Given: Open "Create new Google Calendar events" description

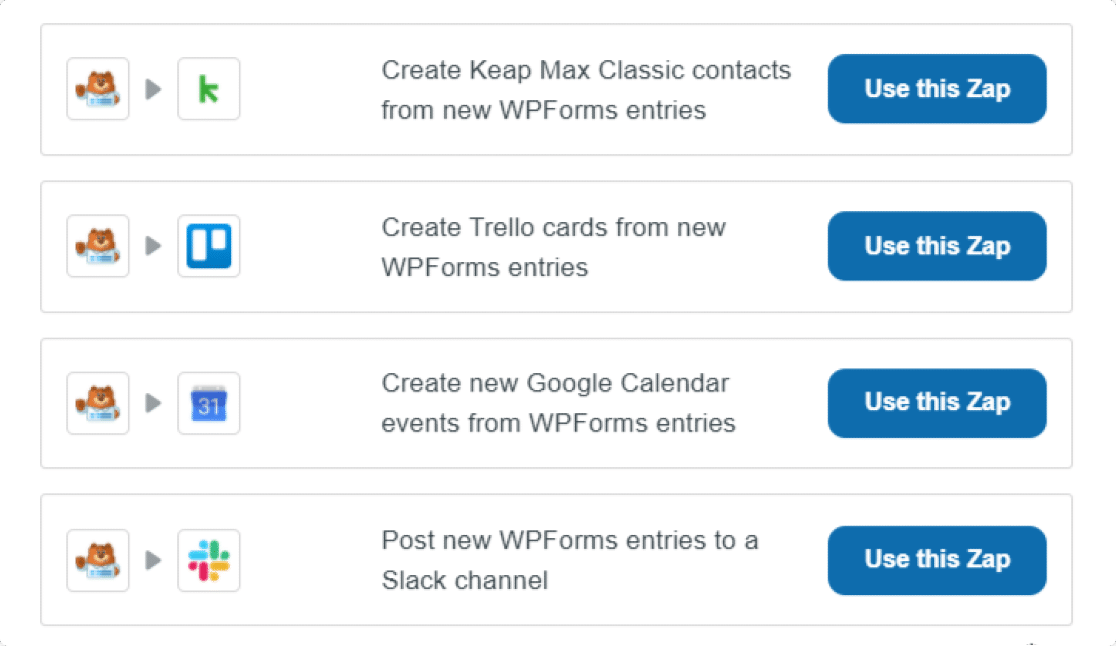Looking at the screenshot, I should 558,403.
